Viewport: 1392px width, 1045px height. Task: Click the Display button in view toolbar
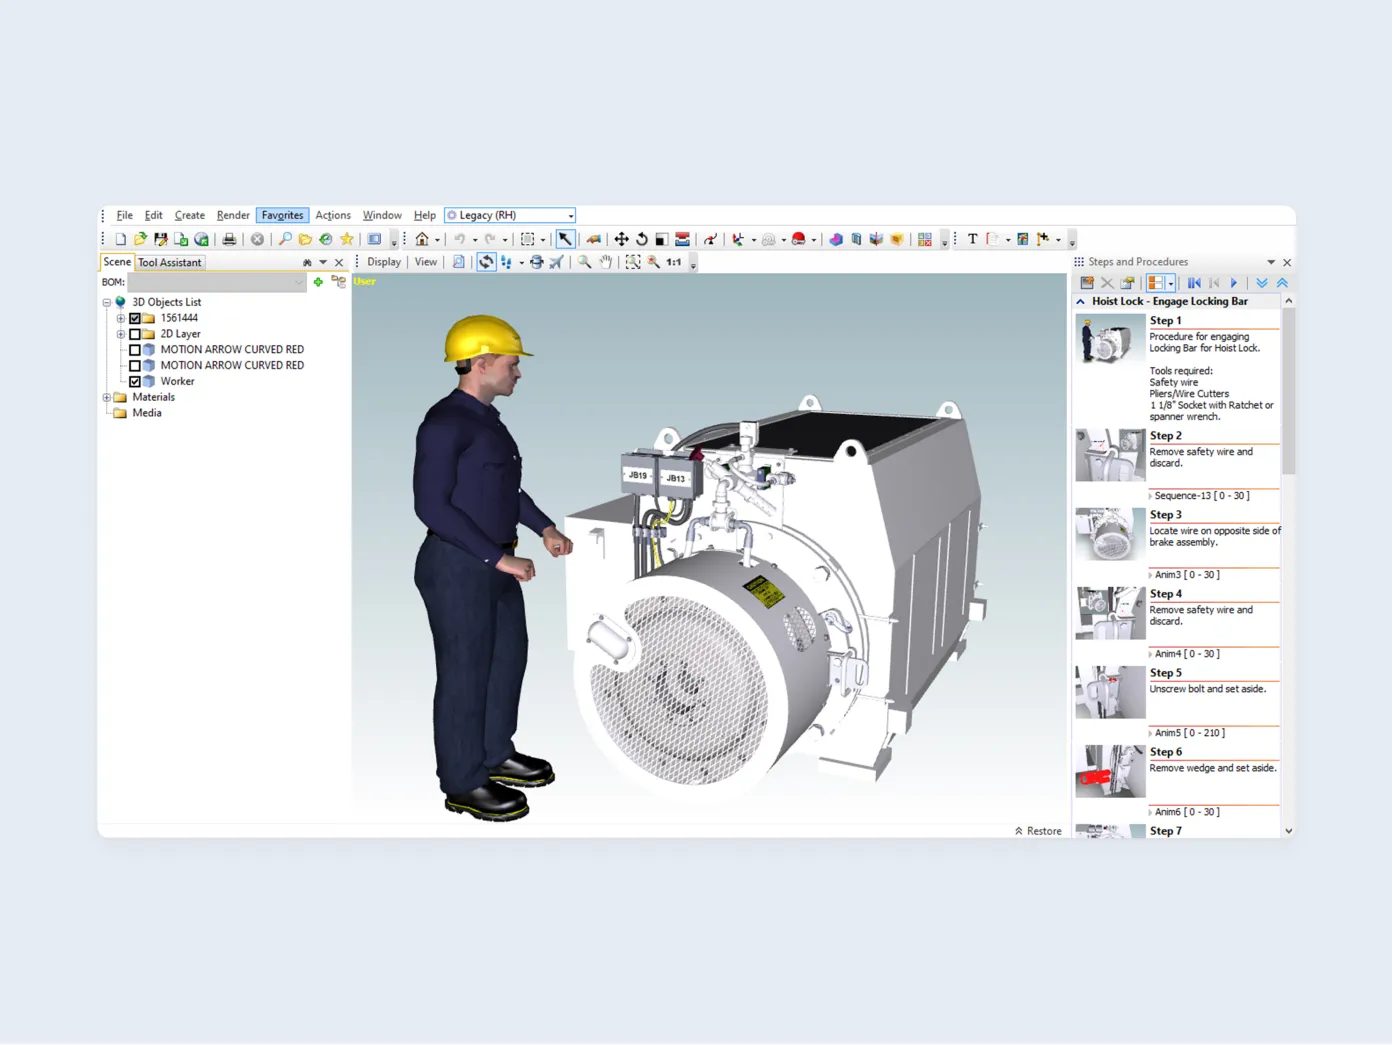pyautogui.click(x=384, y=262)
